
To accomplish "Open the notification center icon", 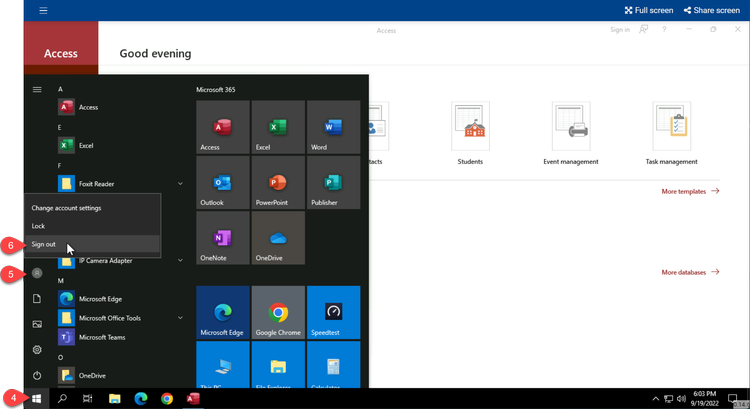I will 732,398.
